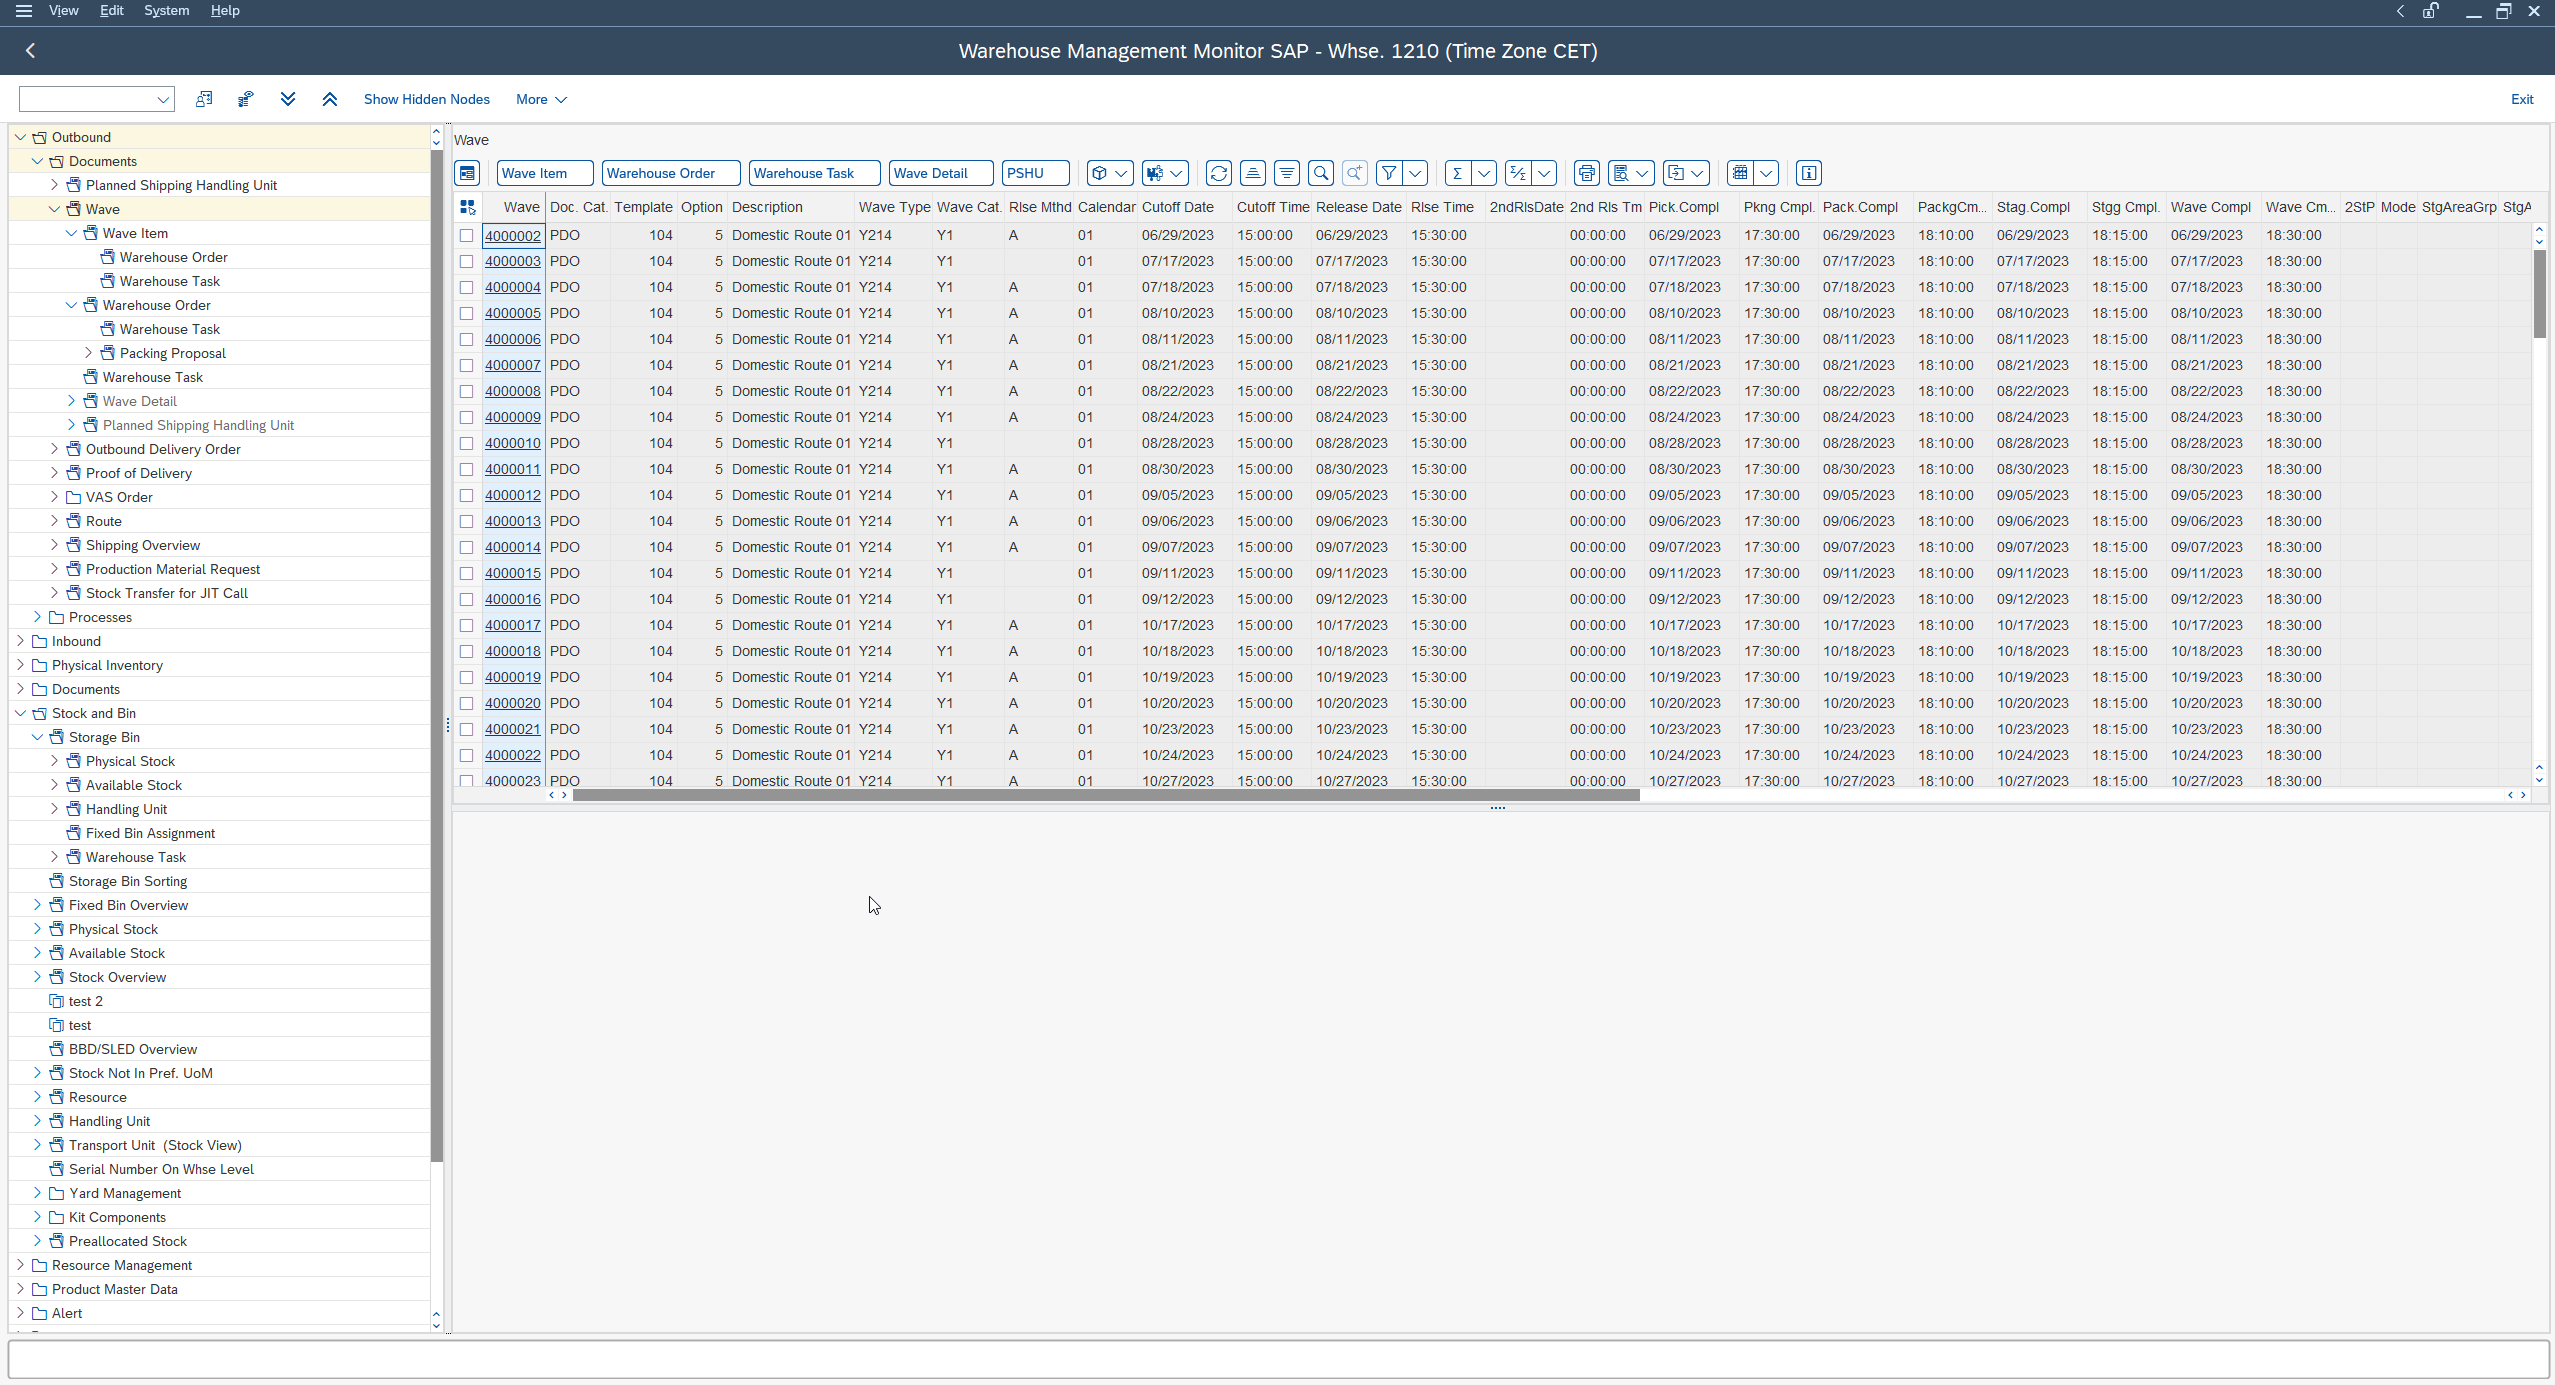Open the Edit menu
The height and width of the screenshot is (1385, 2555).
[111, 11]
